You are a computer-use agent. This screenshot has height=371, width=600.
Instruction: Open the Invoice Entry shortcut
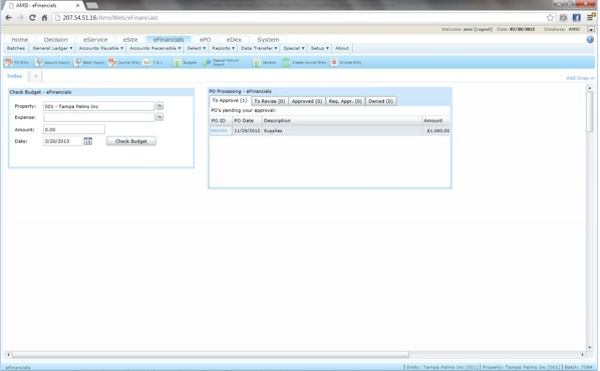click(346, 62)
